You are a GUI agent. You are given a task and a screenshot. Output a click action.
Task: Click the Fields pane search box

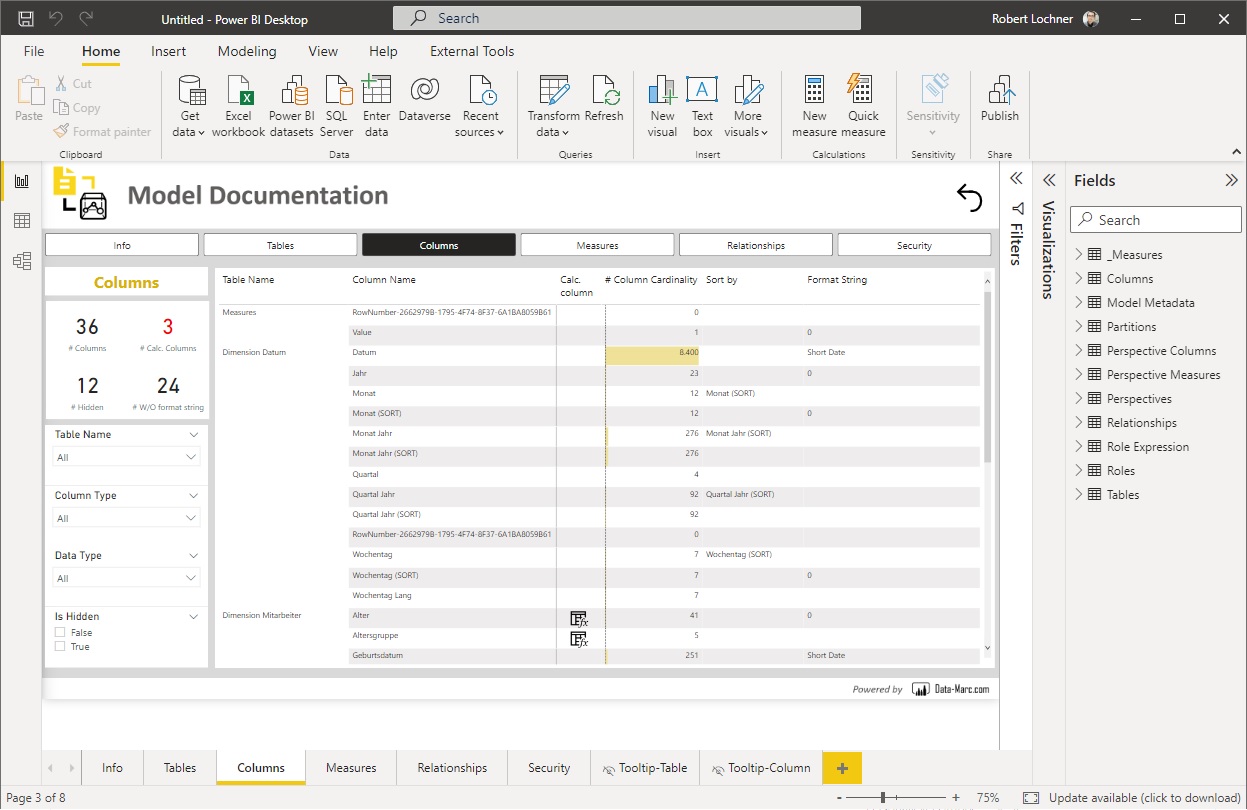tap(1155, 218)
